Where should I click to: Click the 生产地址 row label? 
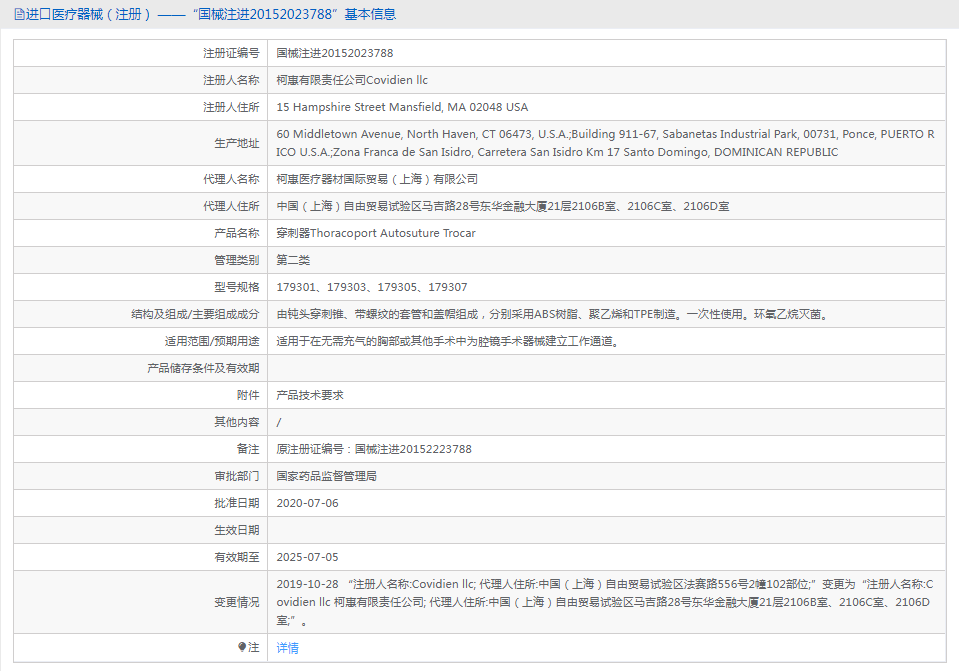(x=237, y=143)
